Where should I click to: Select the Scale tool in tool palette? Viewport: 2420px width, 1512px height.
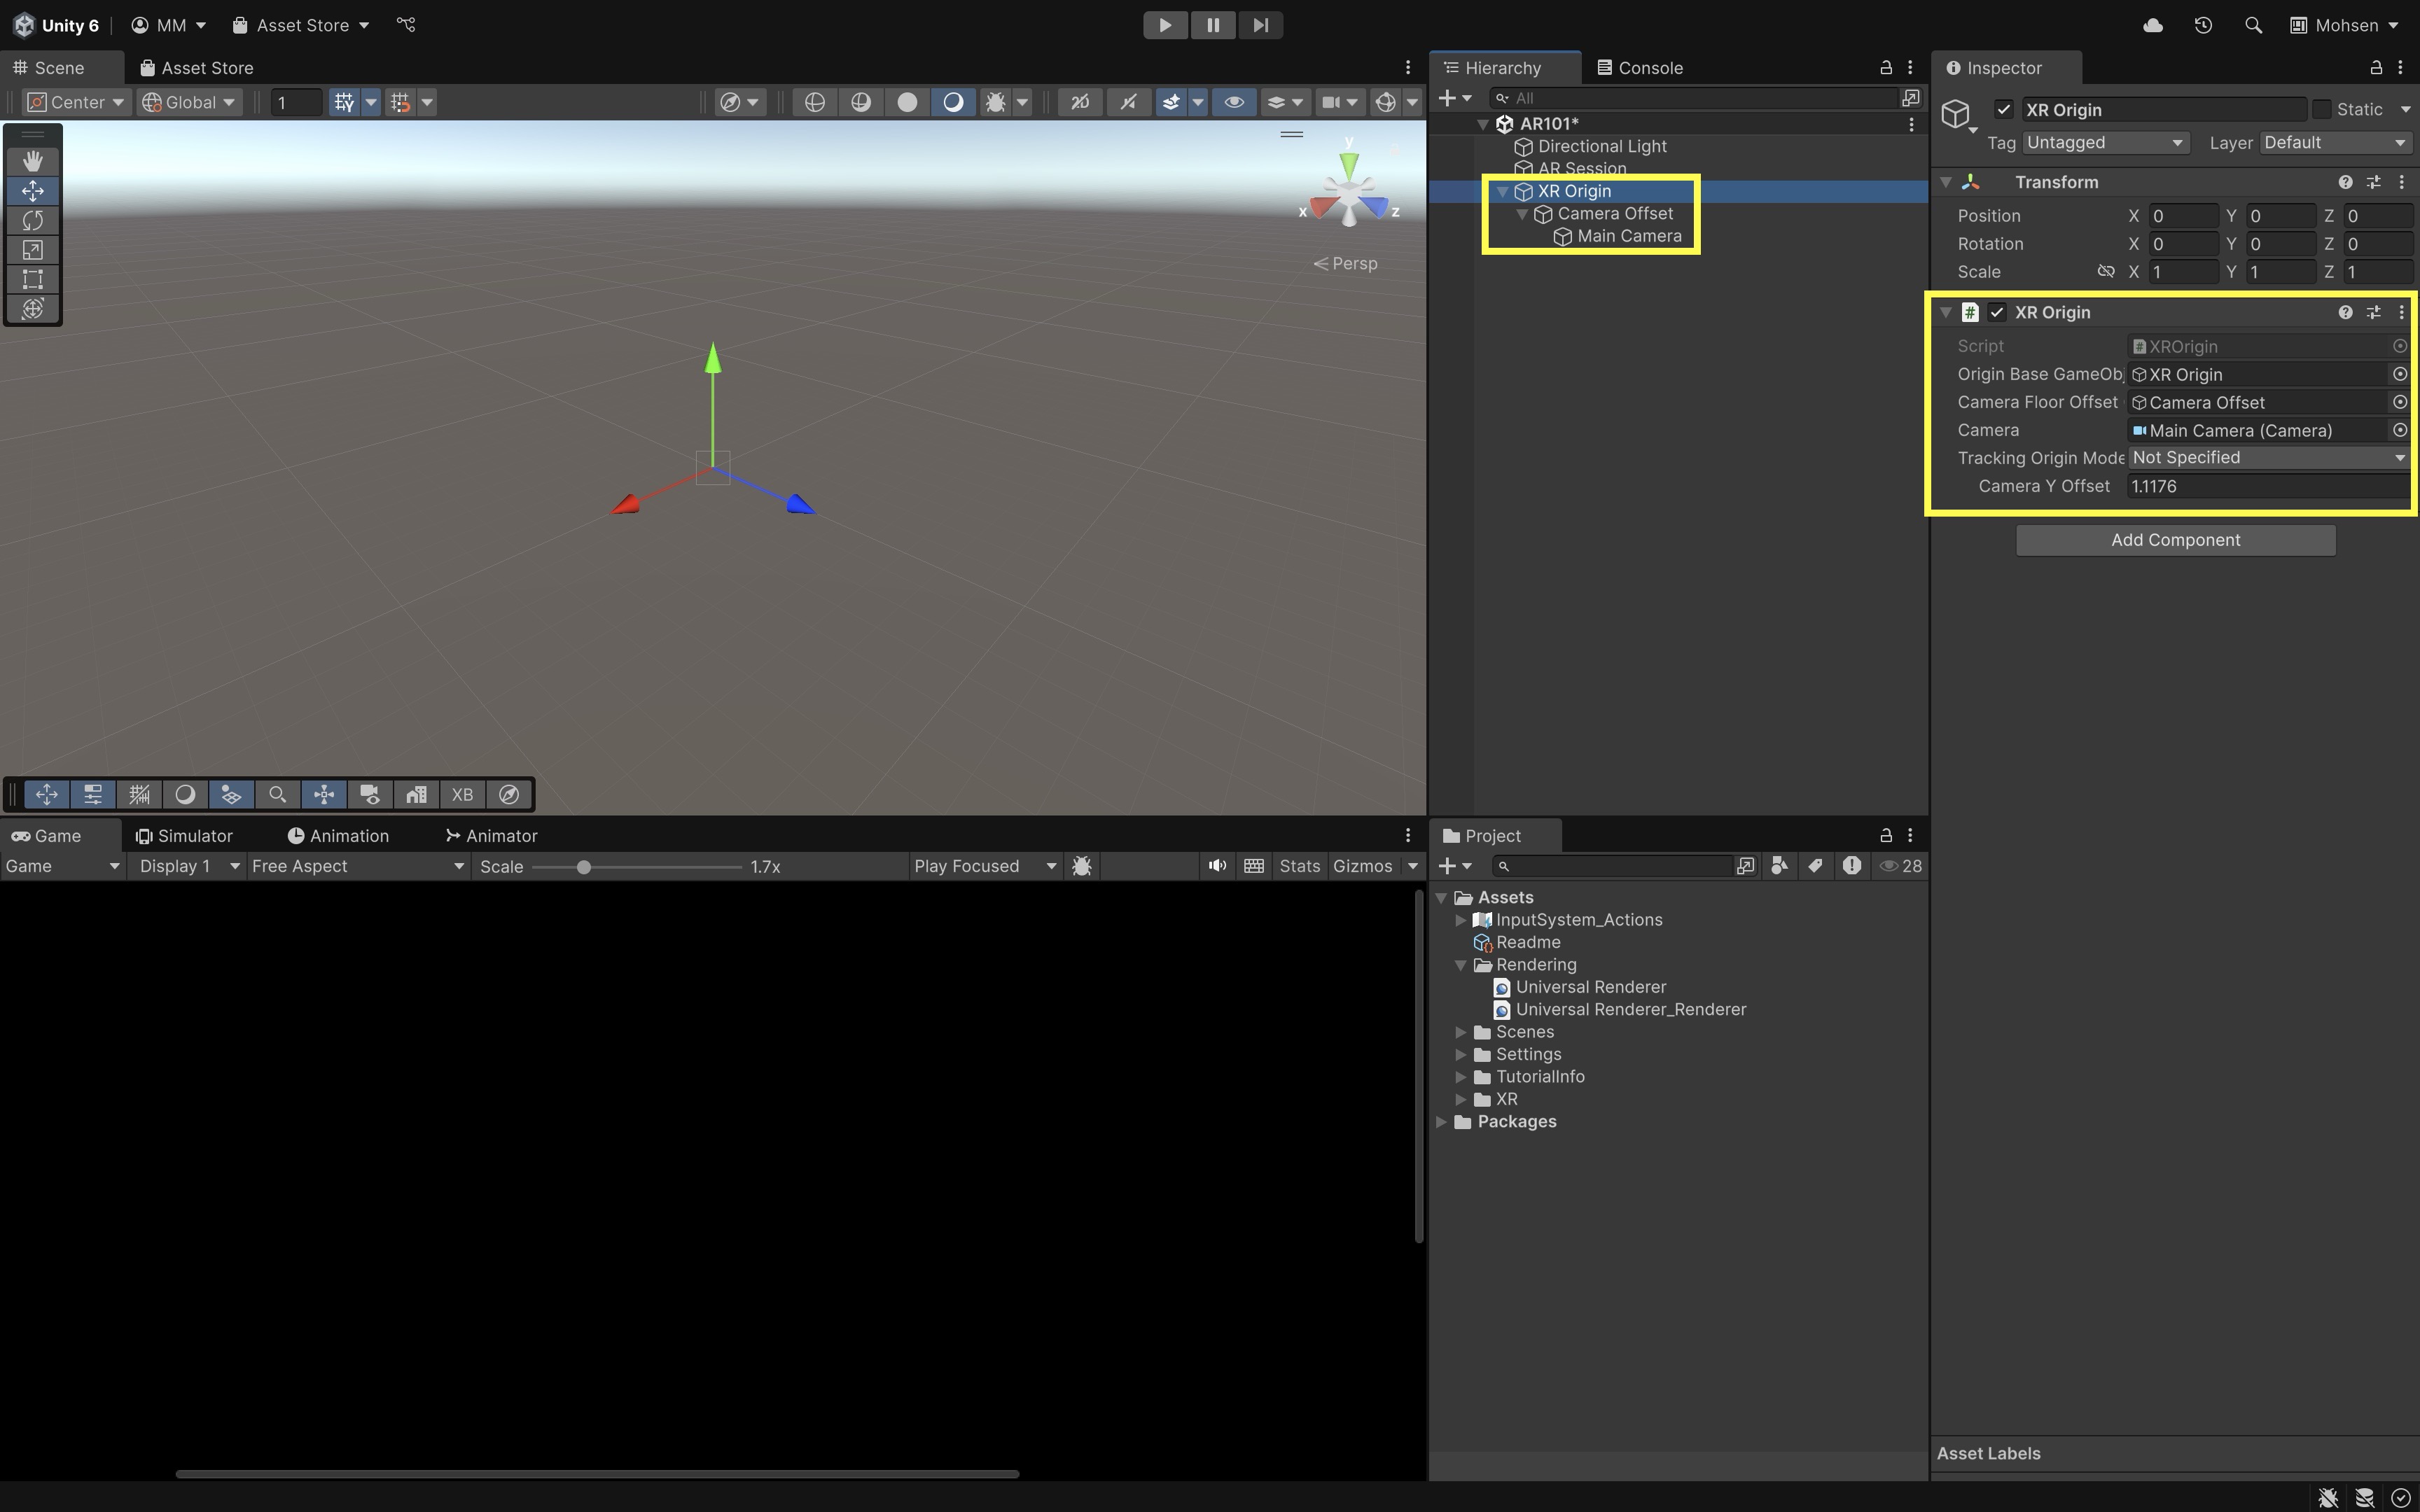coord(32,250)
